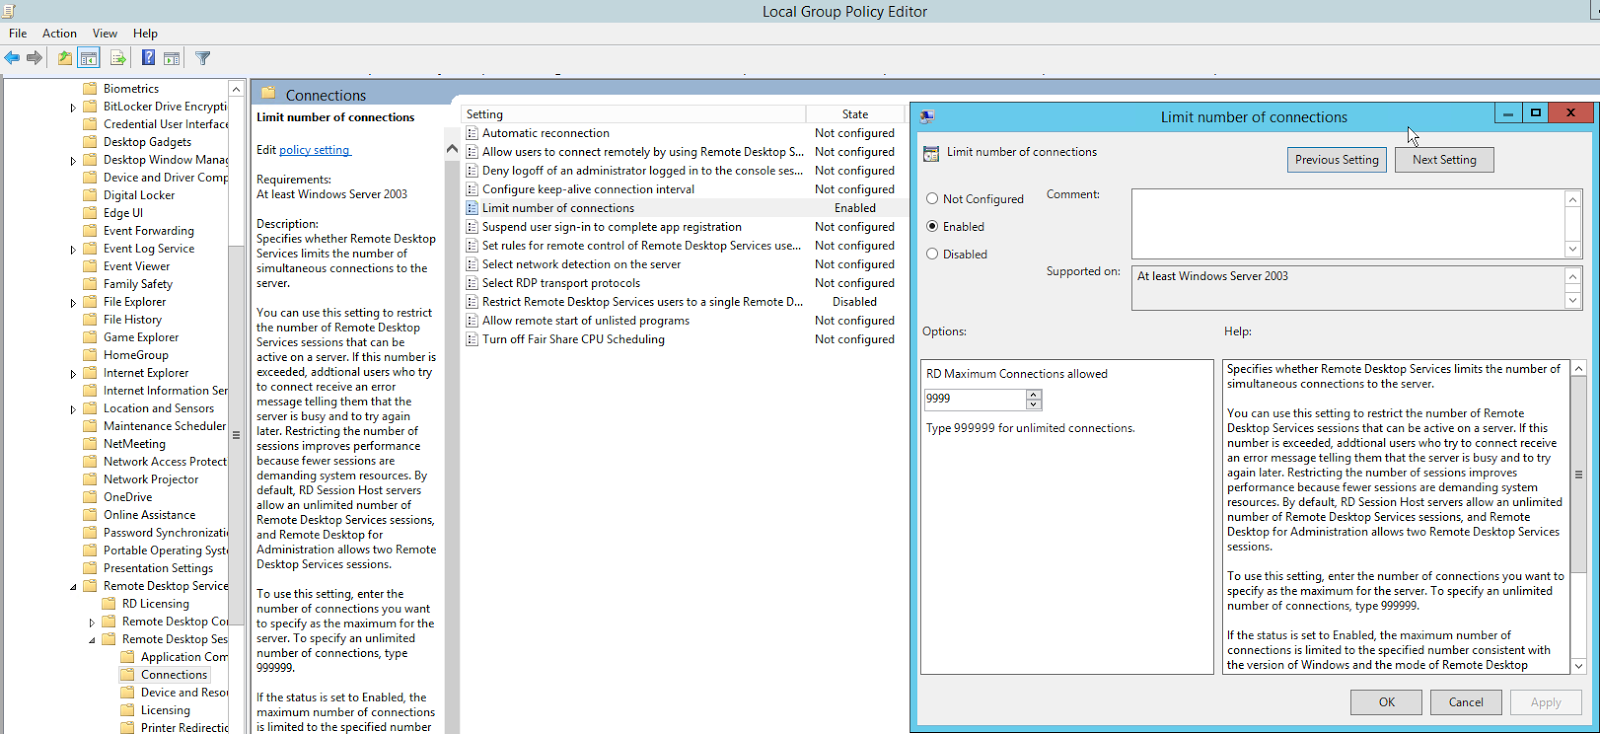Select the Disabled radio button
Screen dimensions: 1600x734
pos(932,254)
